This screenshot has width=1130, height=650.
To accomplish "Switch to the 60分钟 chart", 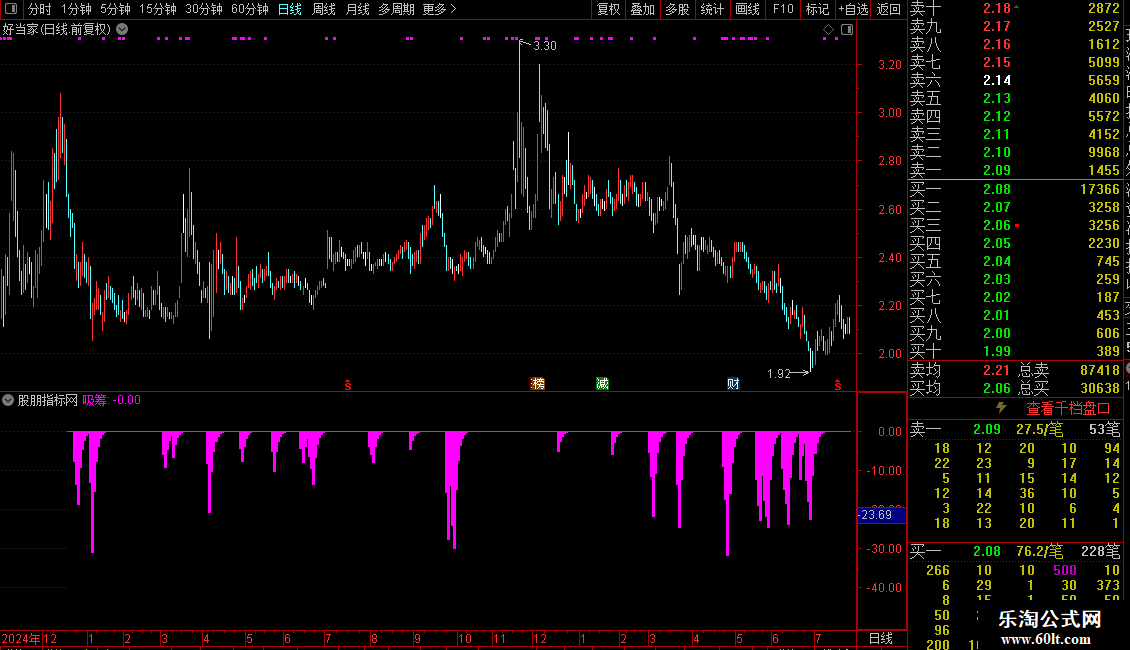I will click(250, 9).
